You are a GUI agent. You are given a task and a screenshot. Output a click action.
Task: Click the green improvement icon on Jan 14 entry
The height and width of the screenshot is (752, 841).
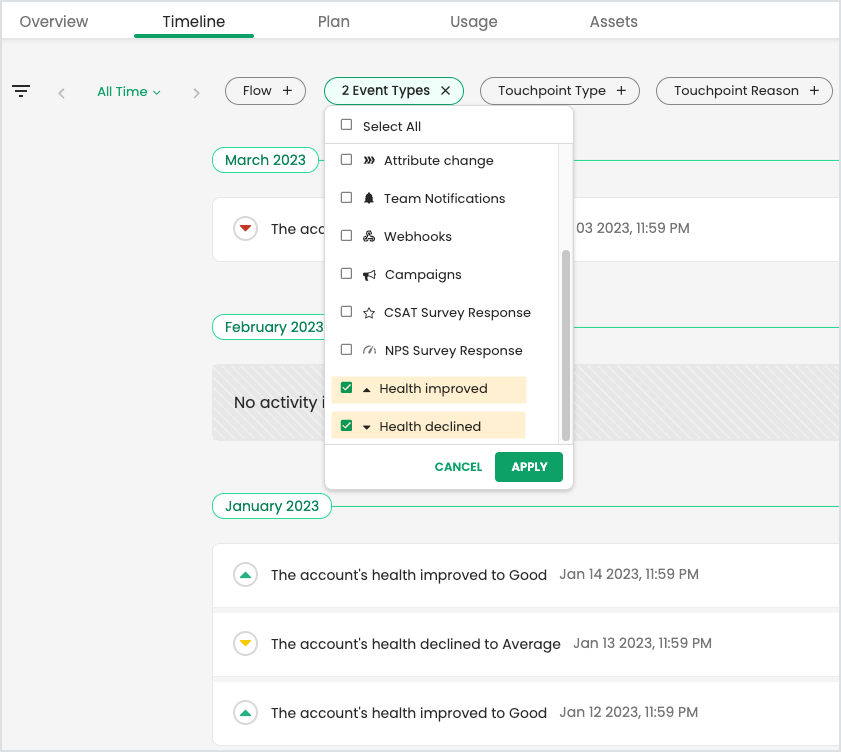pos(245,574)
